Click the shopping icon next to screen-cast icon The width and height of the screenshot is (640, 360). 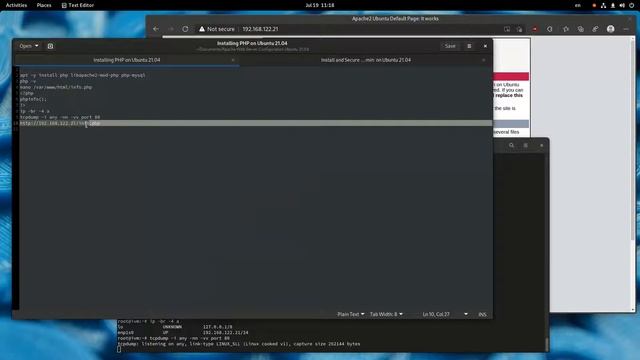519,29
